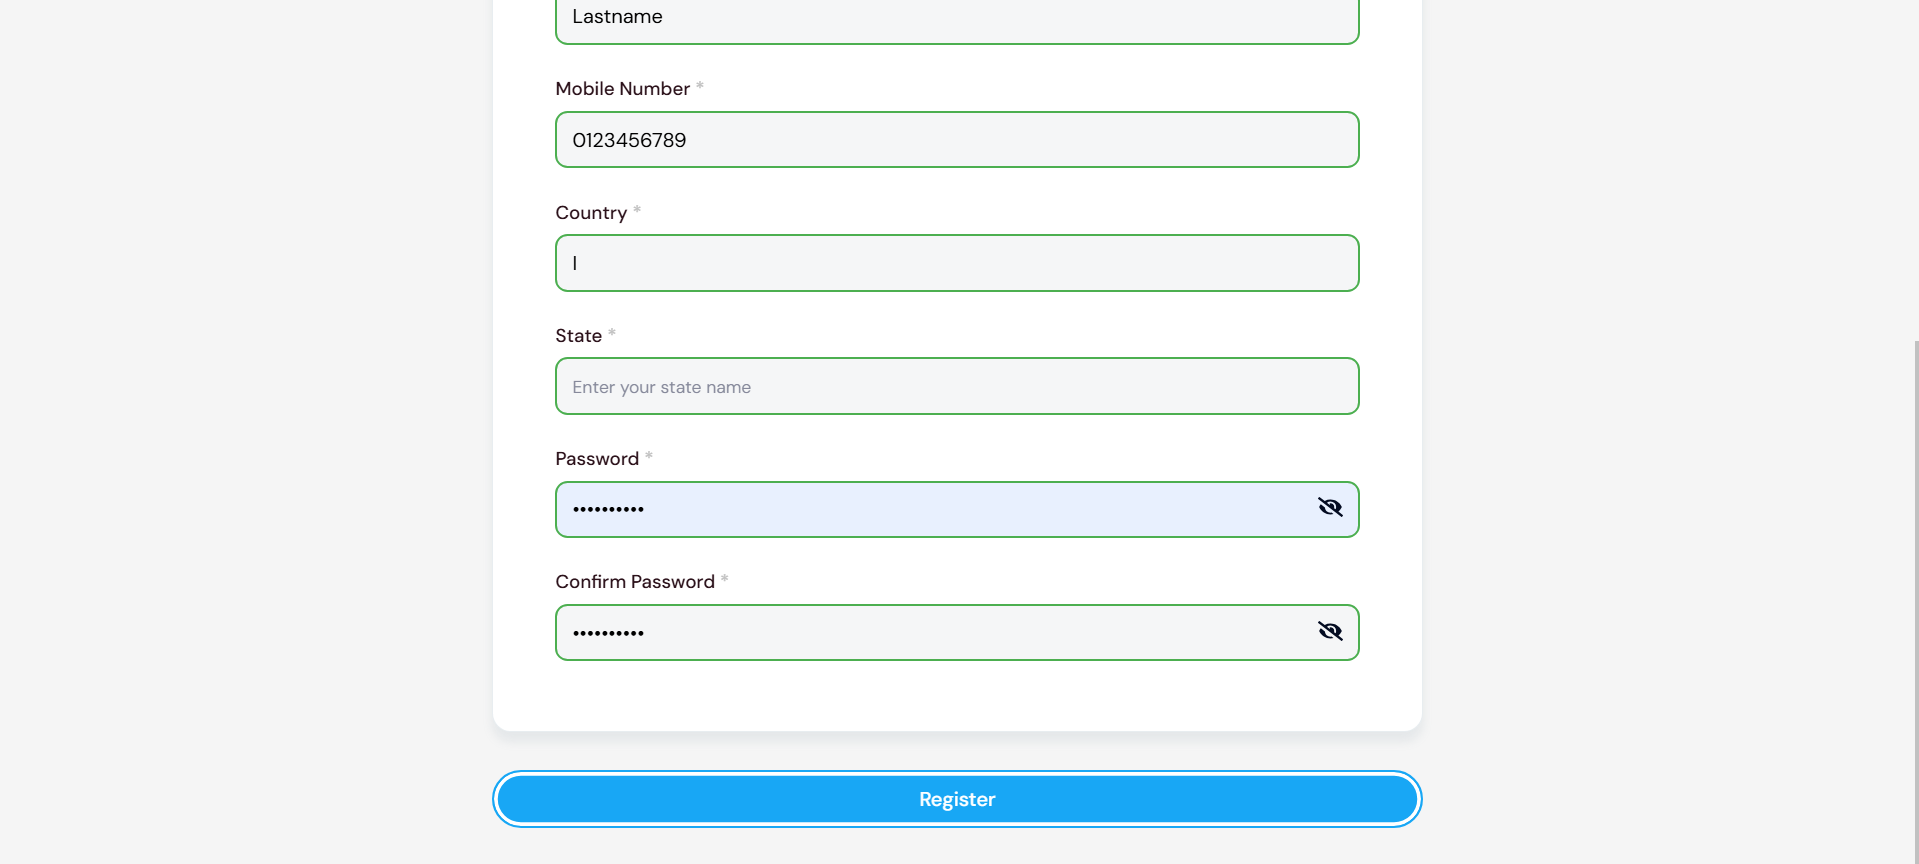Click the "Password" label above its field
The image size is (1919, 864).
(597, 459)
